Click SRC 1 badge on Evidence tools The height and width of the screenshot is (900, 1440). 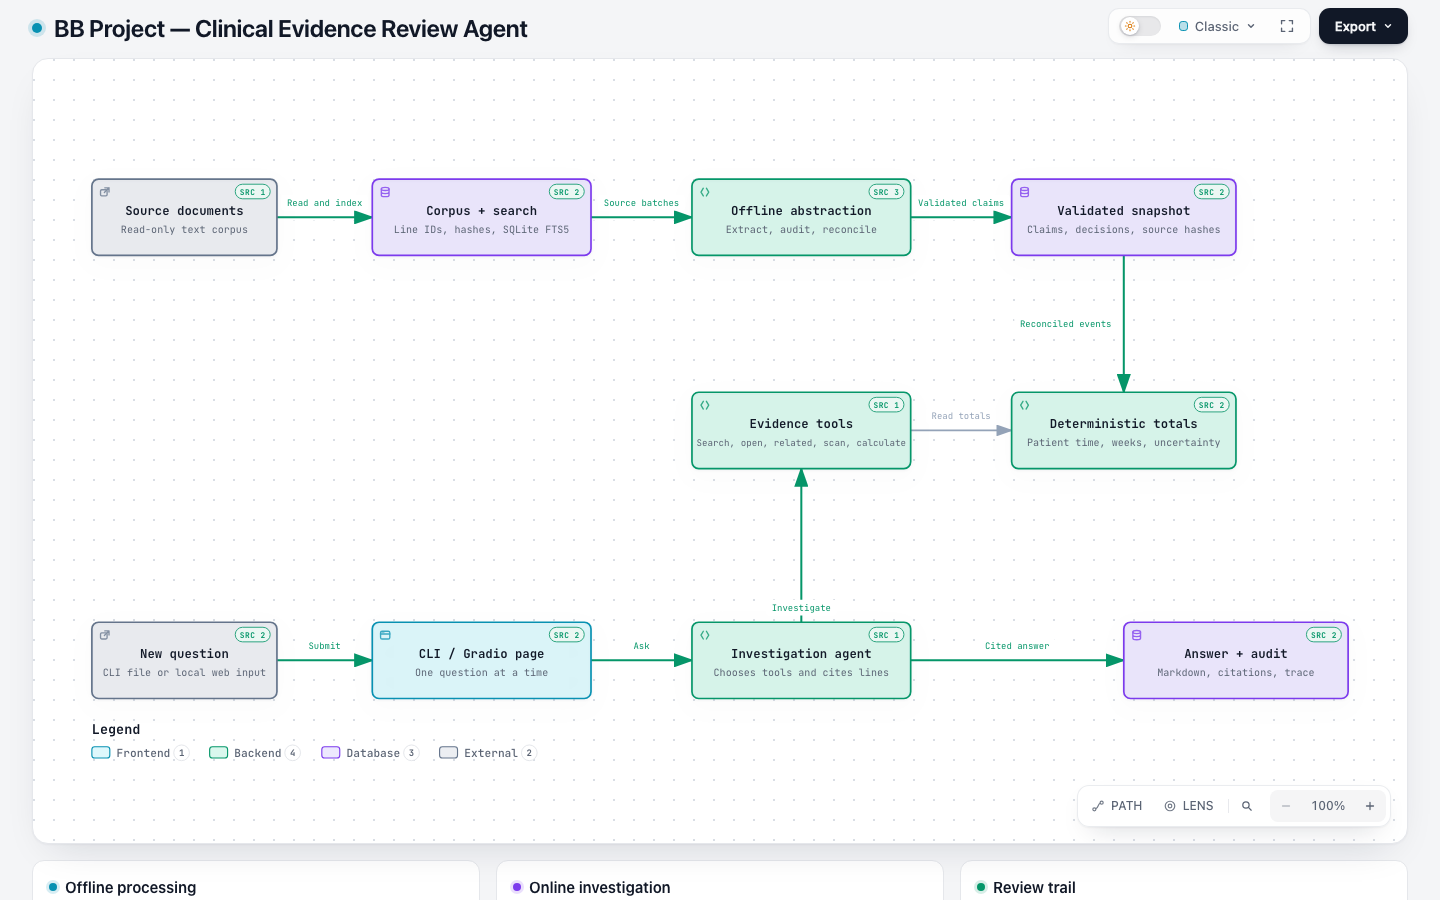click(886, 405)
